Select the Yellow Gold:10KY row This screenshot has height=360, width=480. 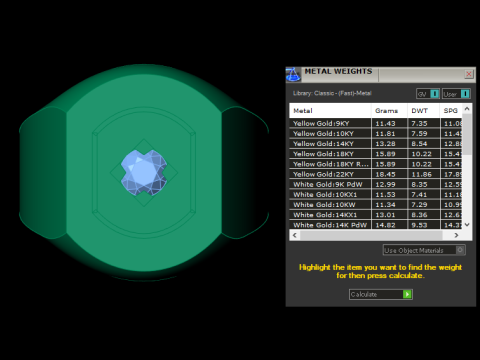pos(376,134)
